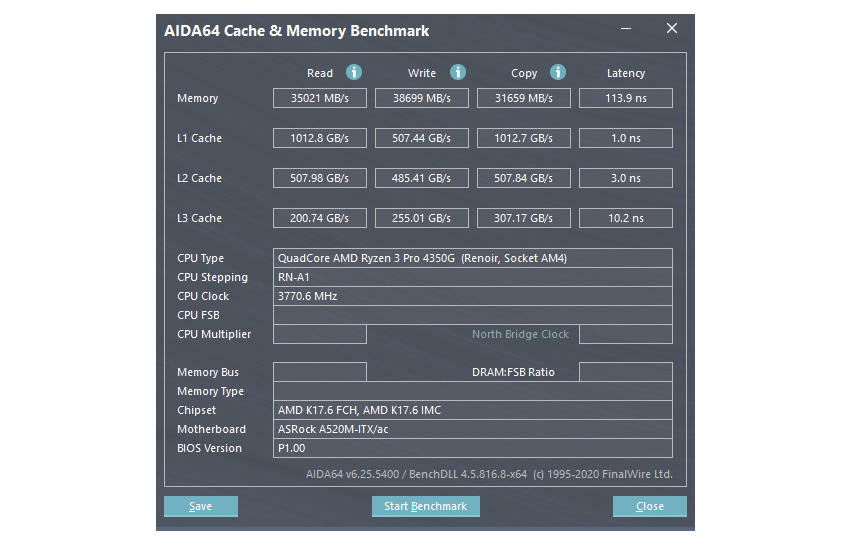Select L3 Cache Latency 10.2 ns
Viewport: 850px width, 550px height.
point(626,218)
